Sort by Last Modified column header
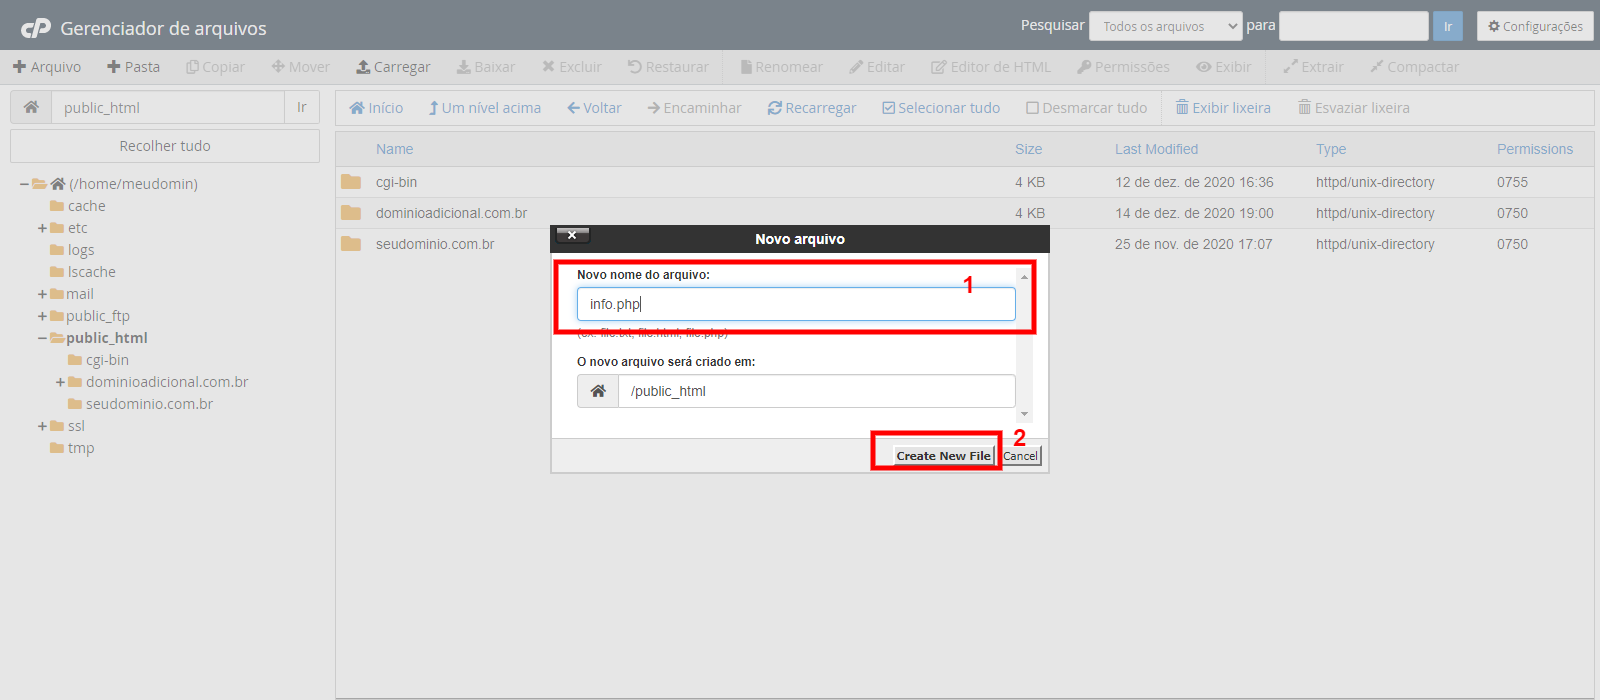 point(1156,149)
